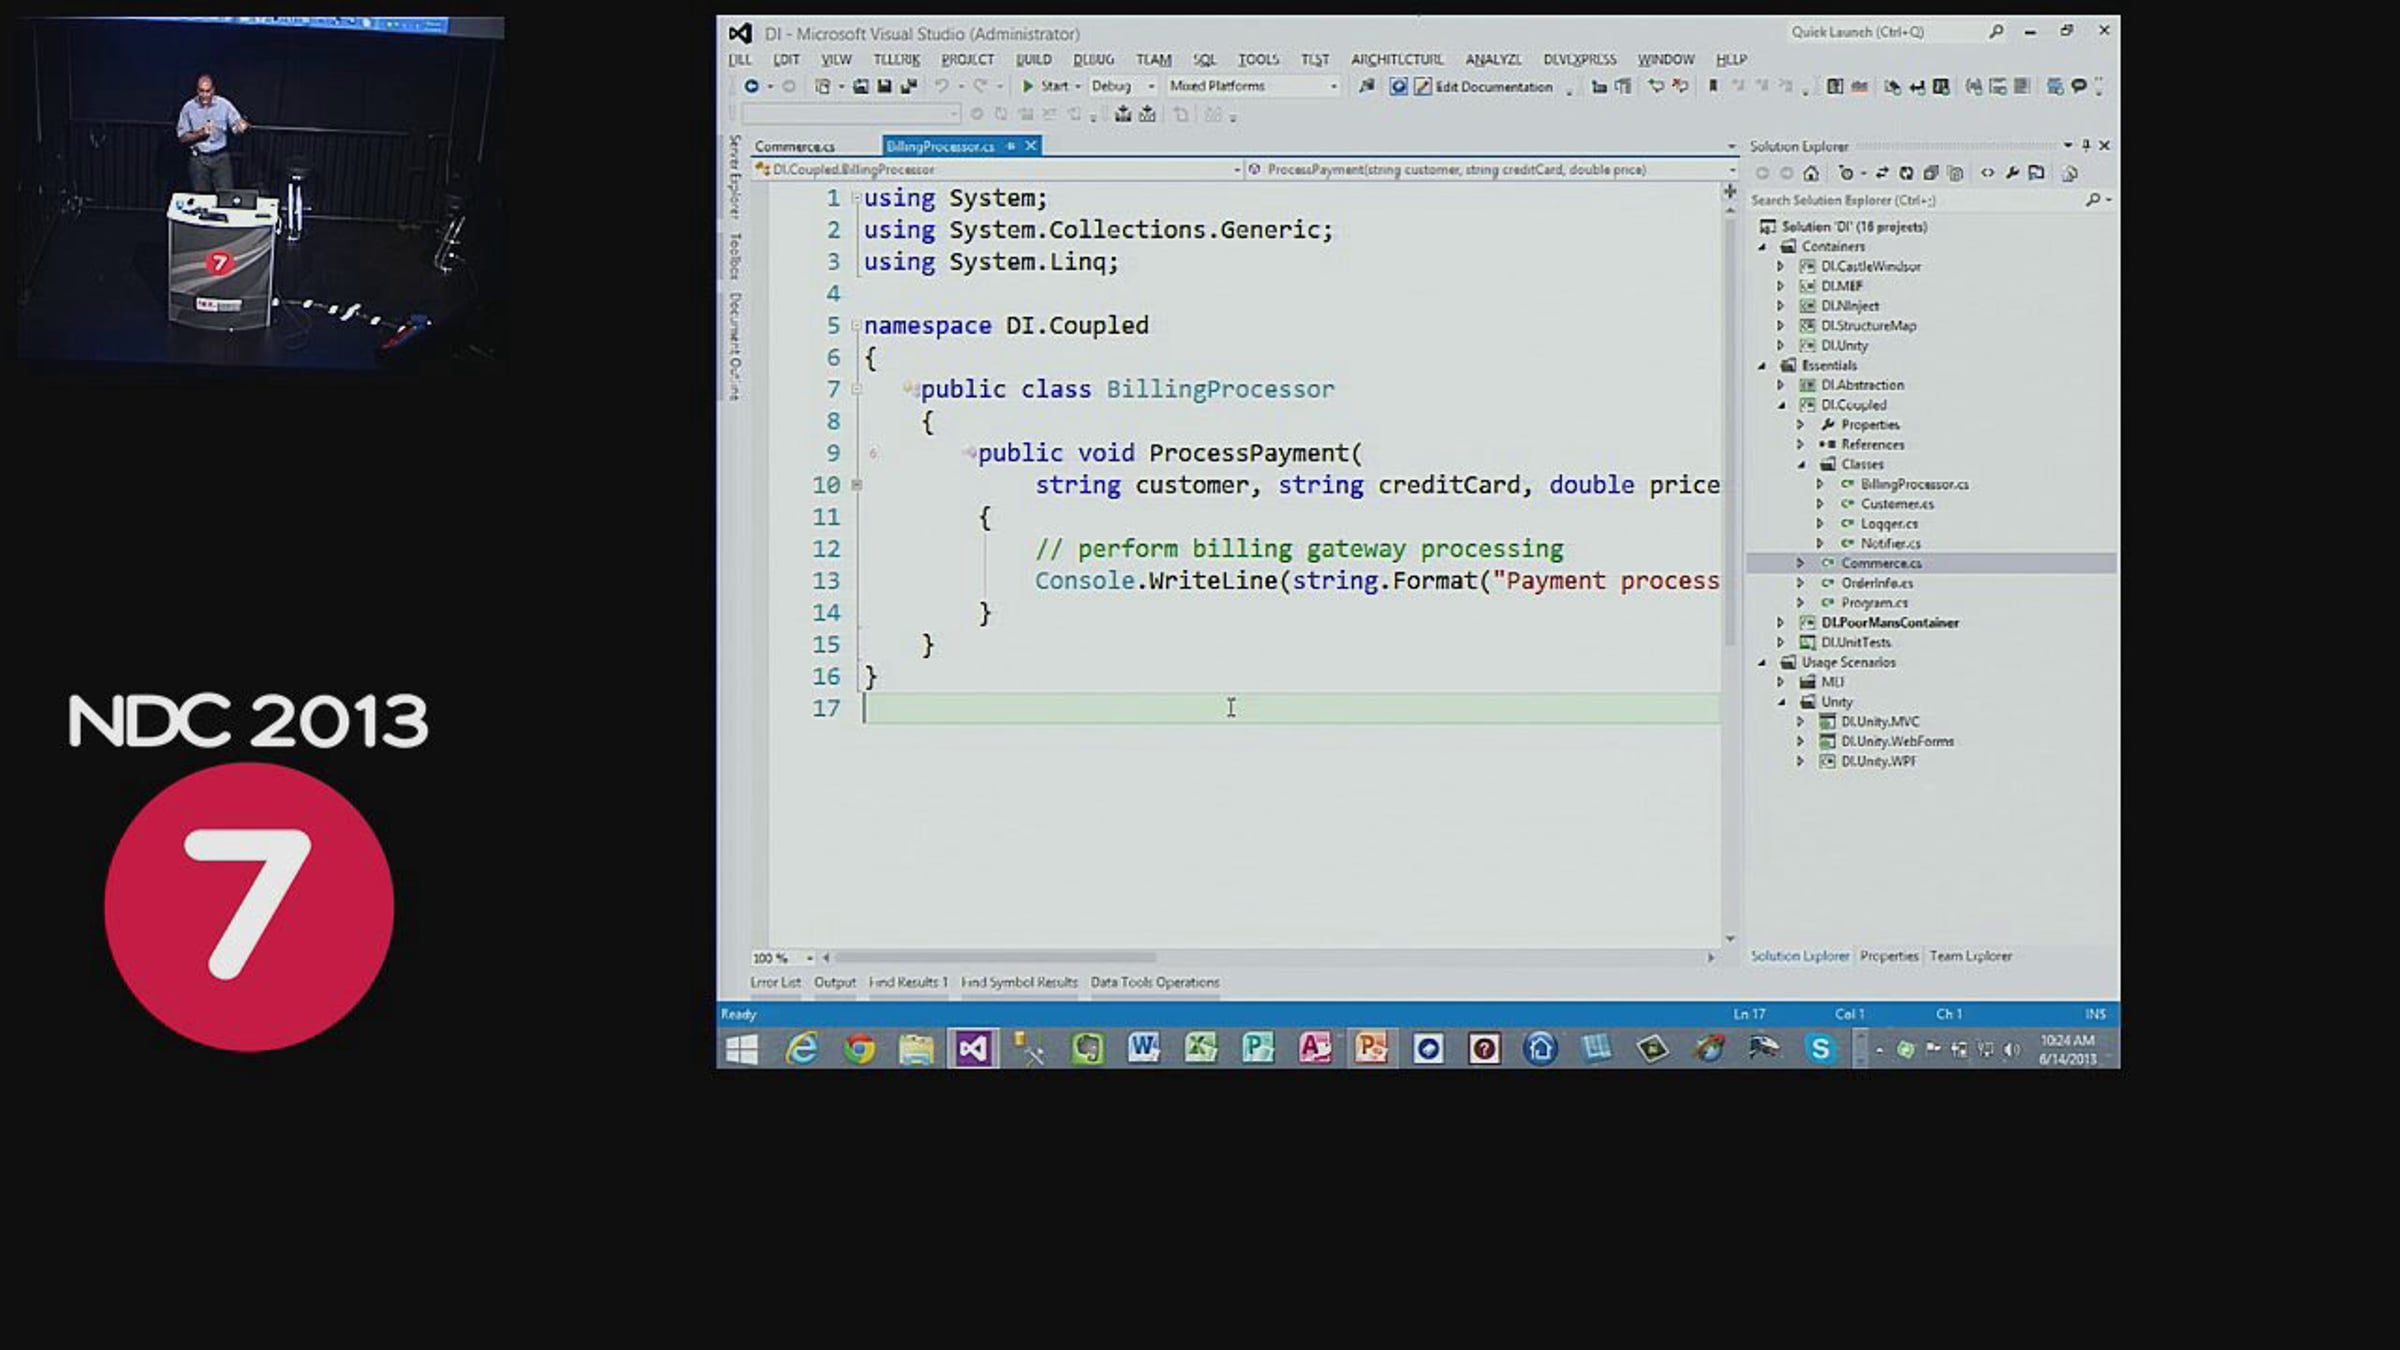The width and height of the screenshot is (2400, 1350).
Task: Open the 100 % zoom dropdown
Action: 809,958
